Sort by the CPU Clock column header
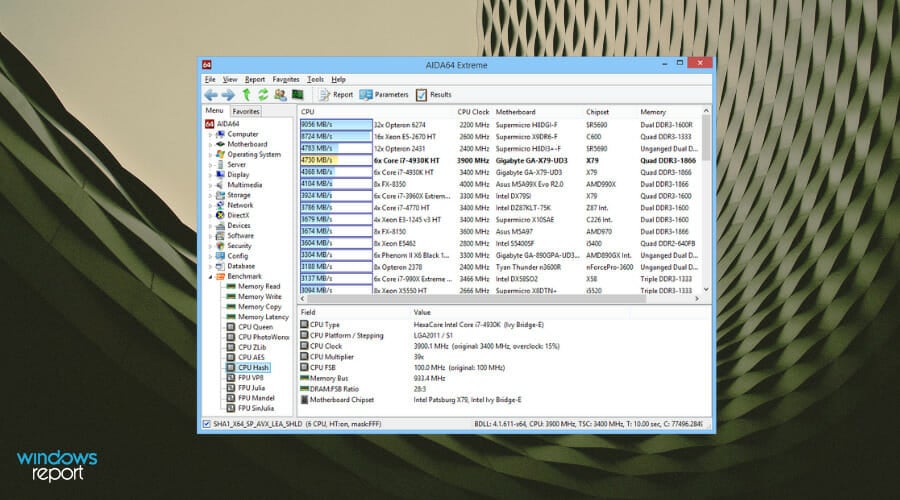The height and width of the screenshot is (500, 900). pos(473,112)
